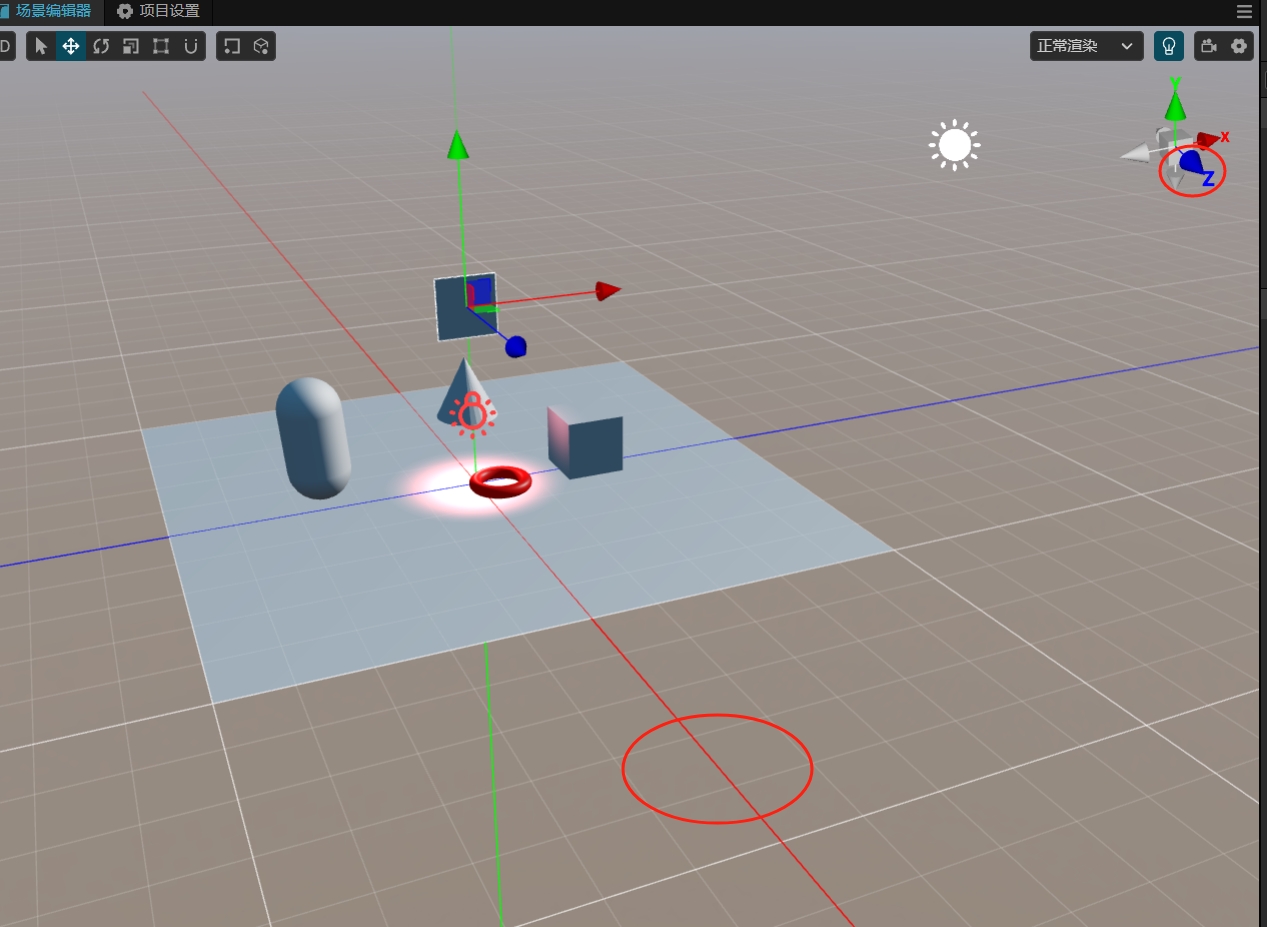
Task: Select the arrow selection tool
Action: point(41,46)
